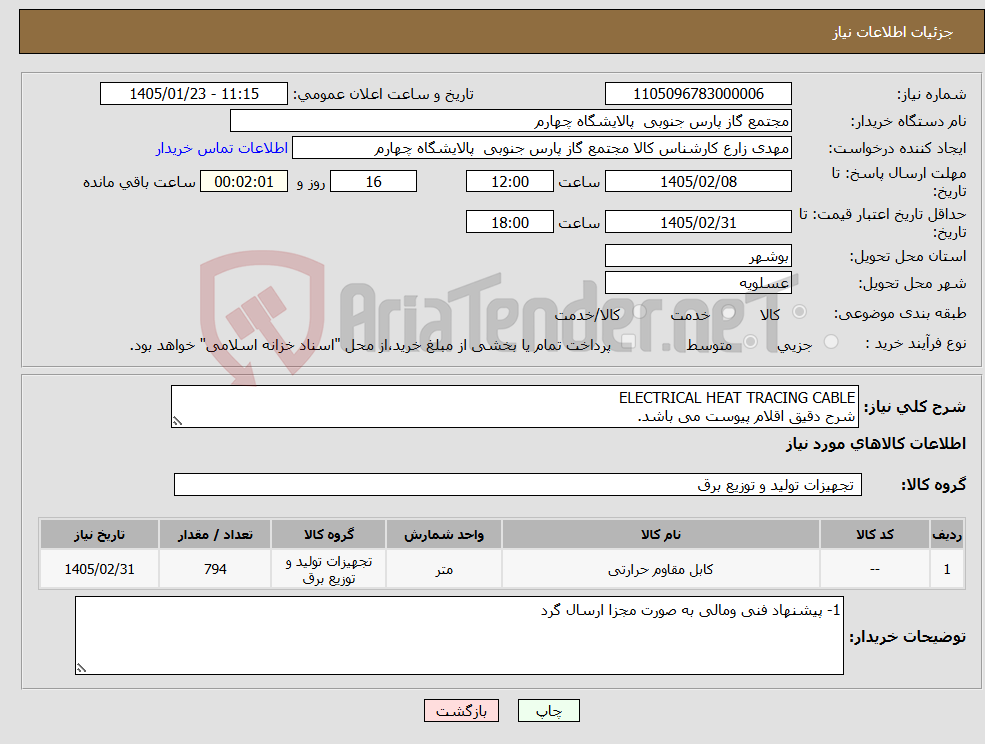Click the announcement date field 1405/01/23 - 11:15

pos(193,94)
